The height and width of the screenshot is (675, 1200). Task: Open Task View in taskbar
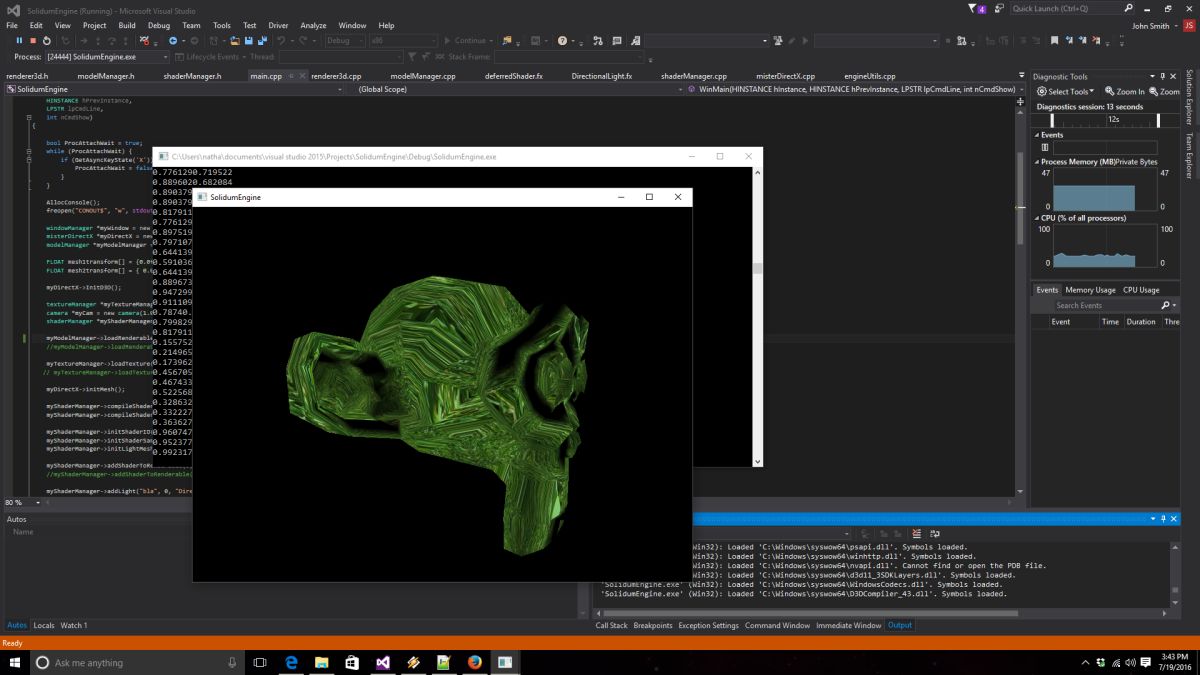[x=260, y=662]
